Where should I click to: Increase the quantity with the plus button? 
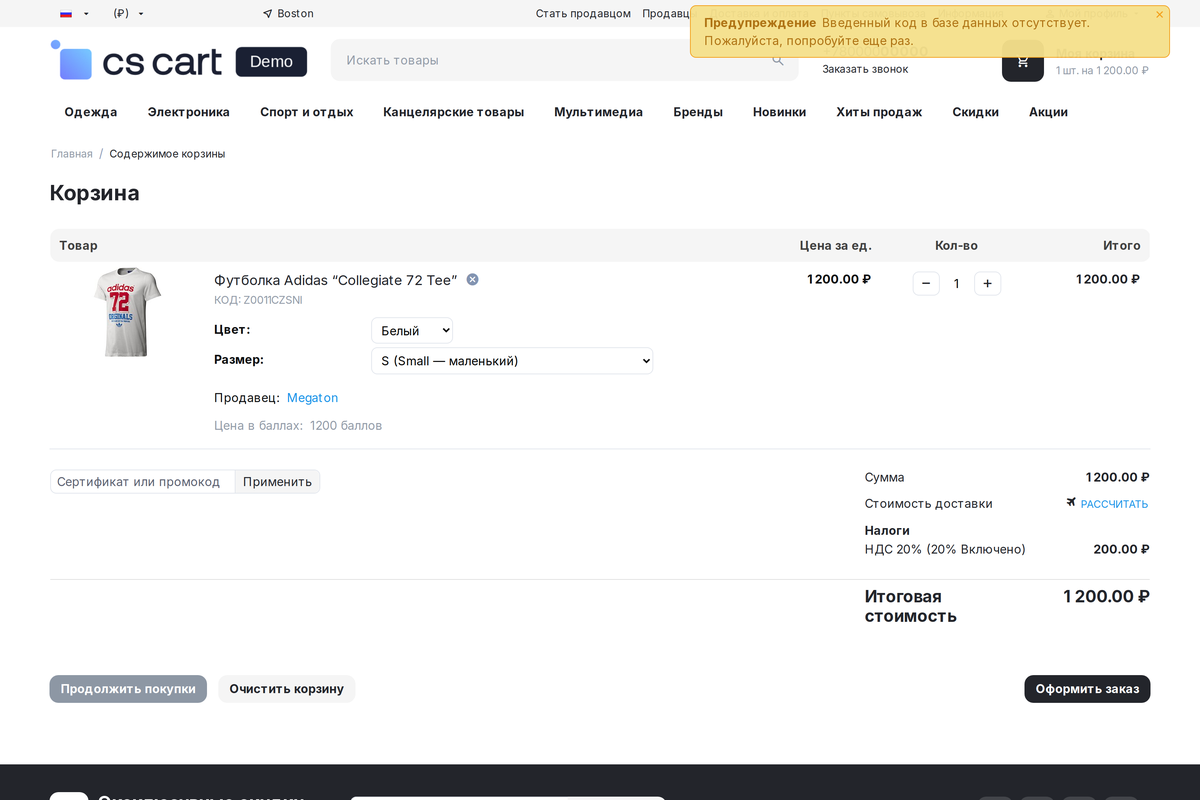point(988,284)
